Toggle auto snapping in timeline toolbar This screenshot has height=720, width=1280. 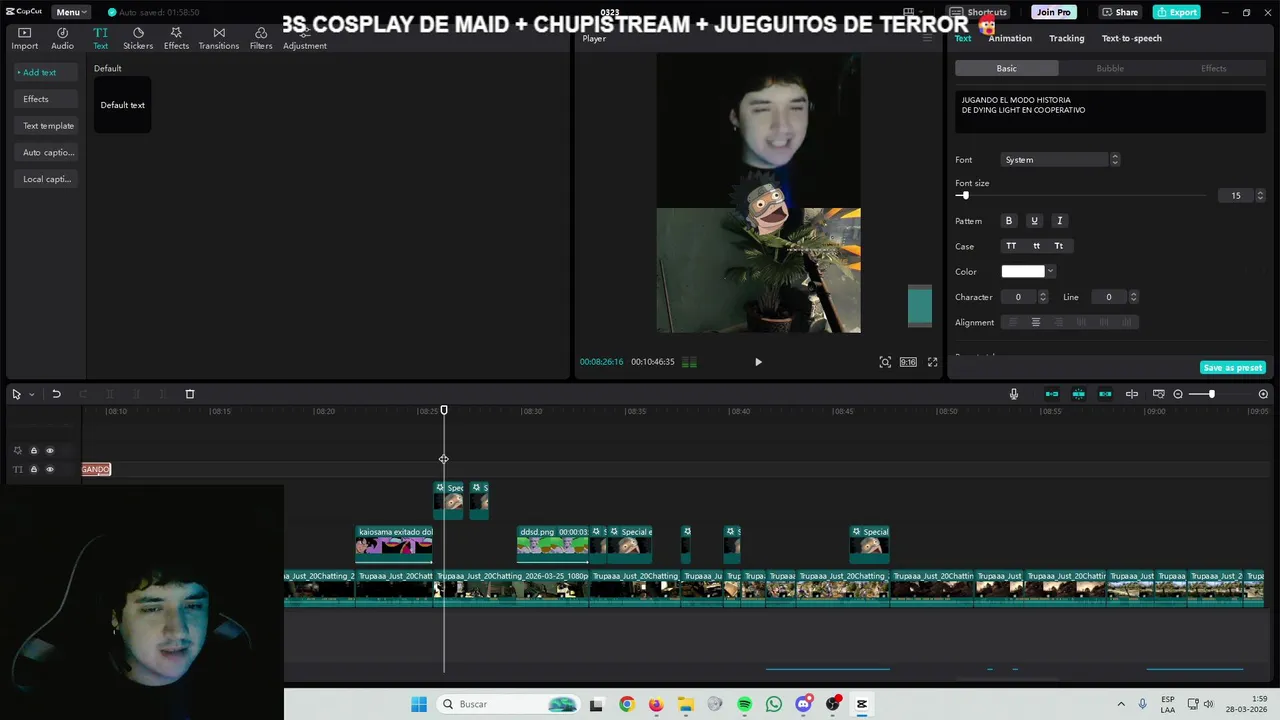tap(1078, 394)
